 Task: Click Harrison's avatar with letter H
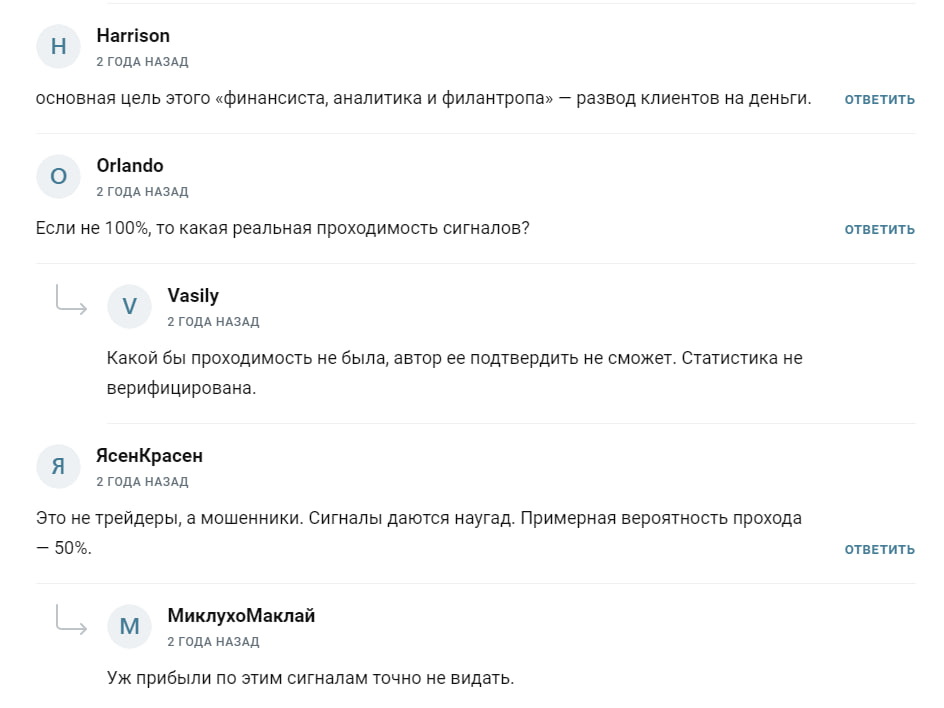[x=58, y=46]
